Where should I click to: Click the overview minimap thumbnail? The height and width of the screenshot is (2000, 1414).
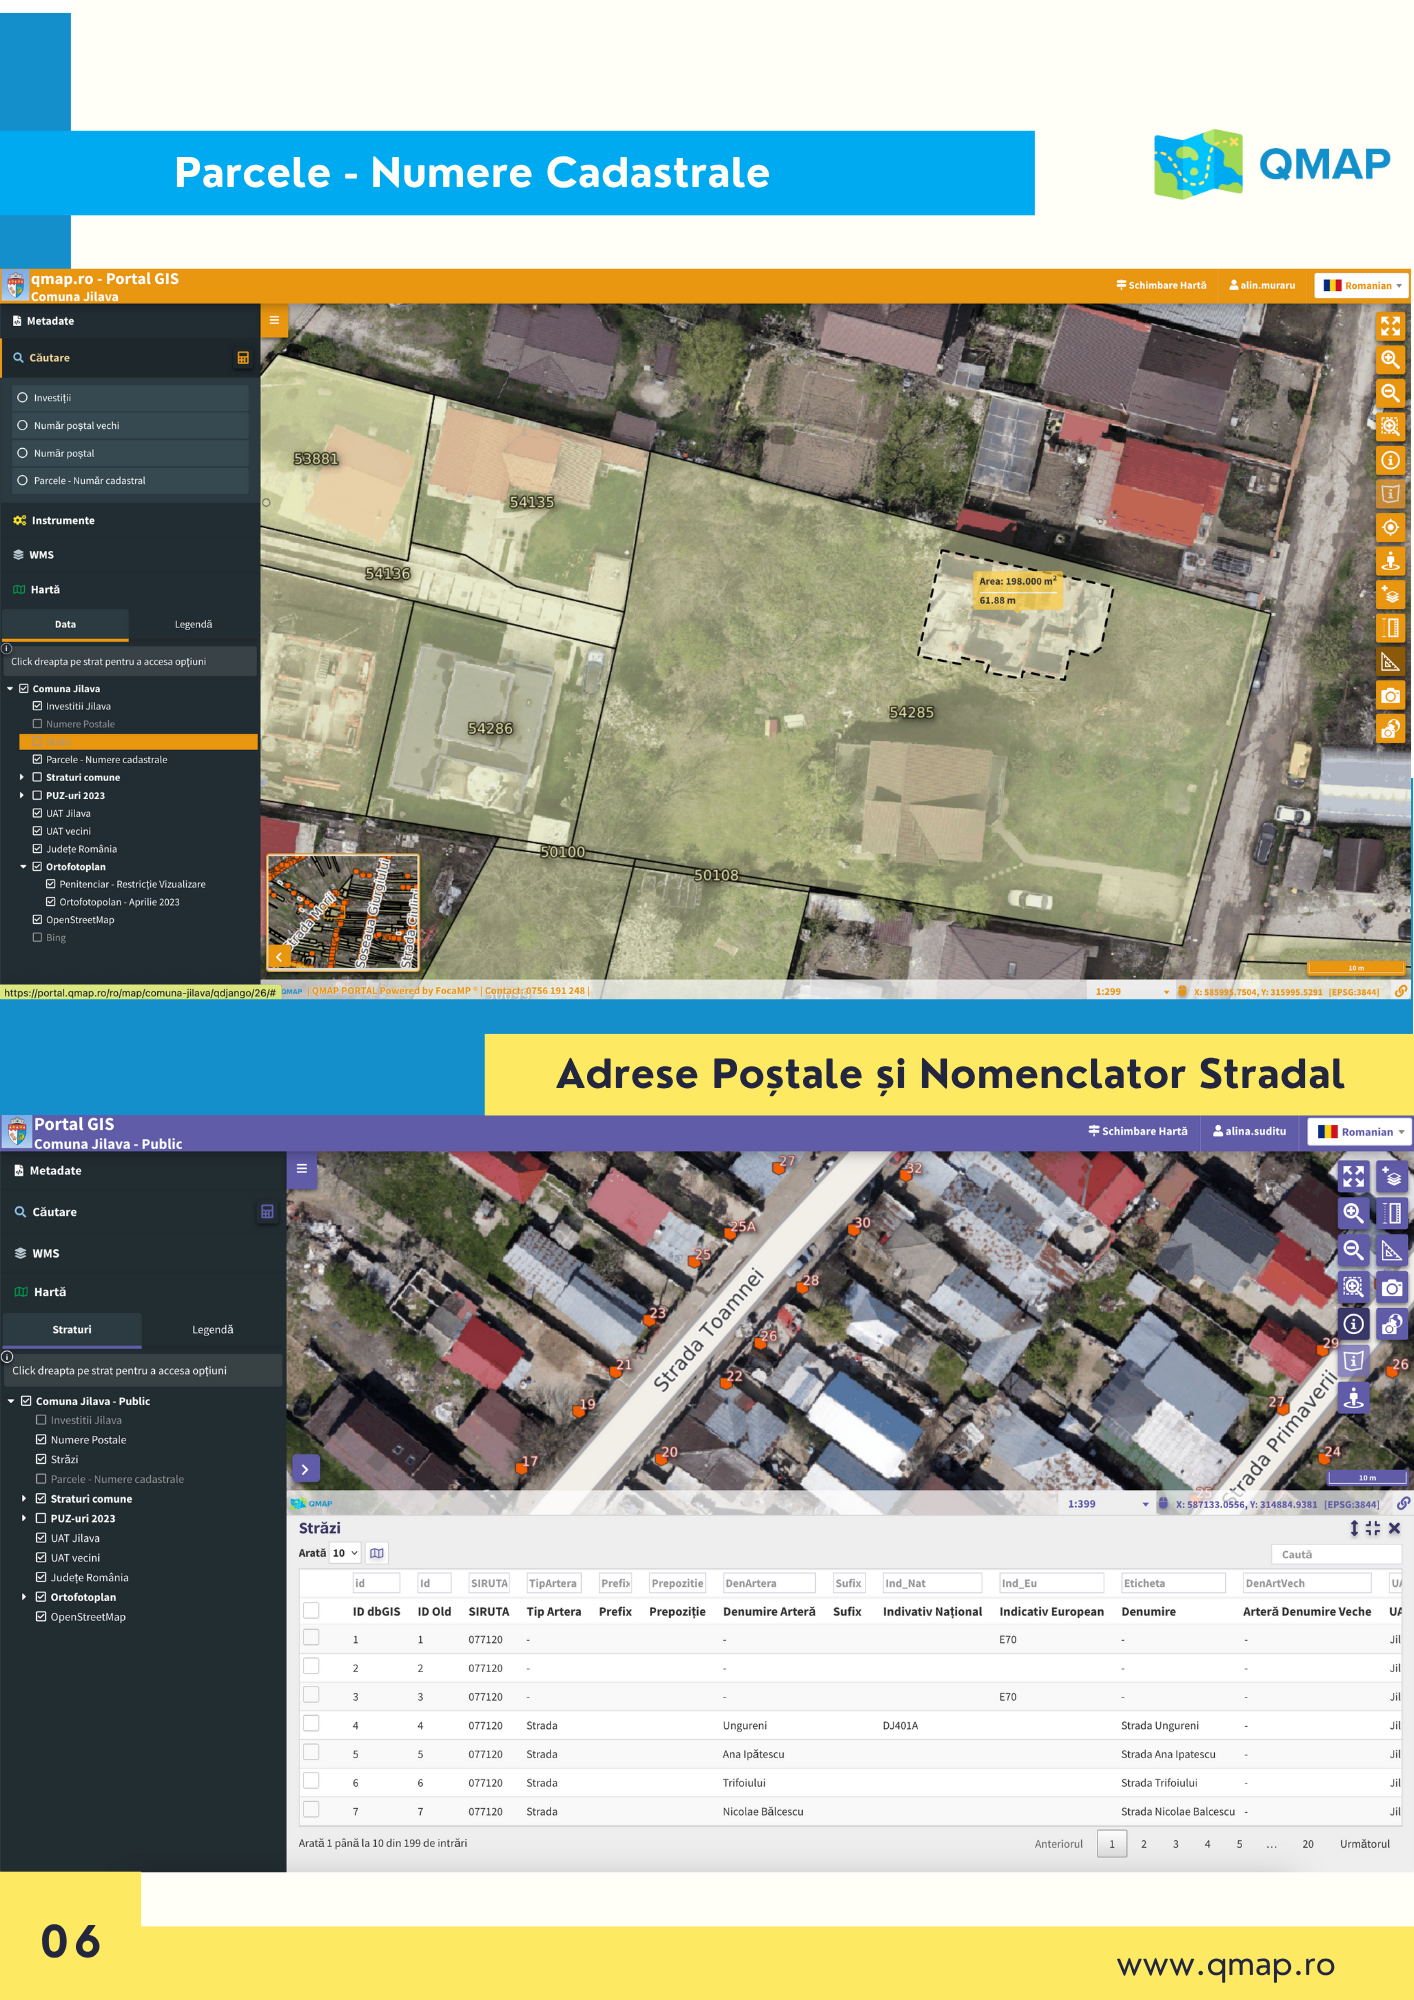coord(343,913)
